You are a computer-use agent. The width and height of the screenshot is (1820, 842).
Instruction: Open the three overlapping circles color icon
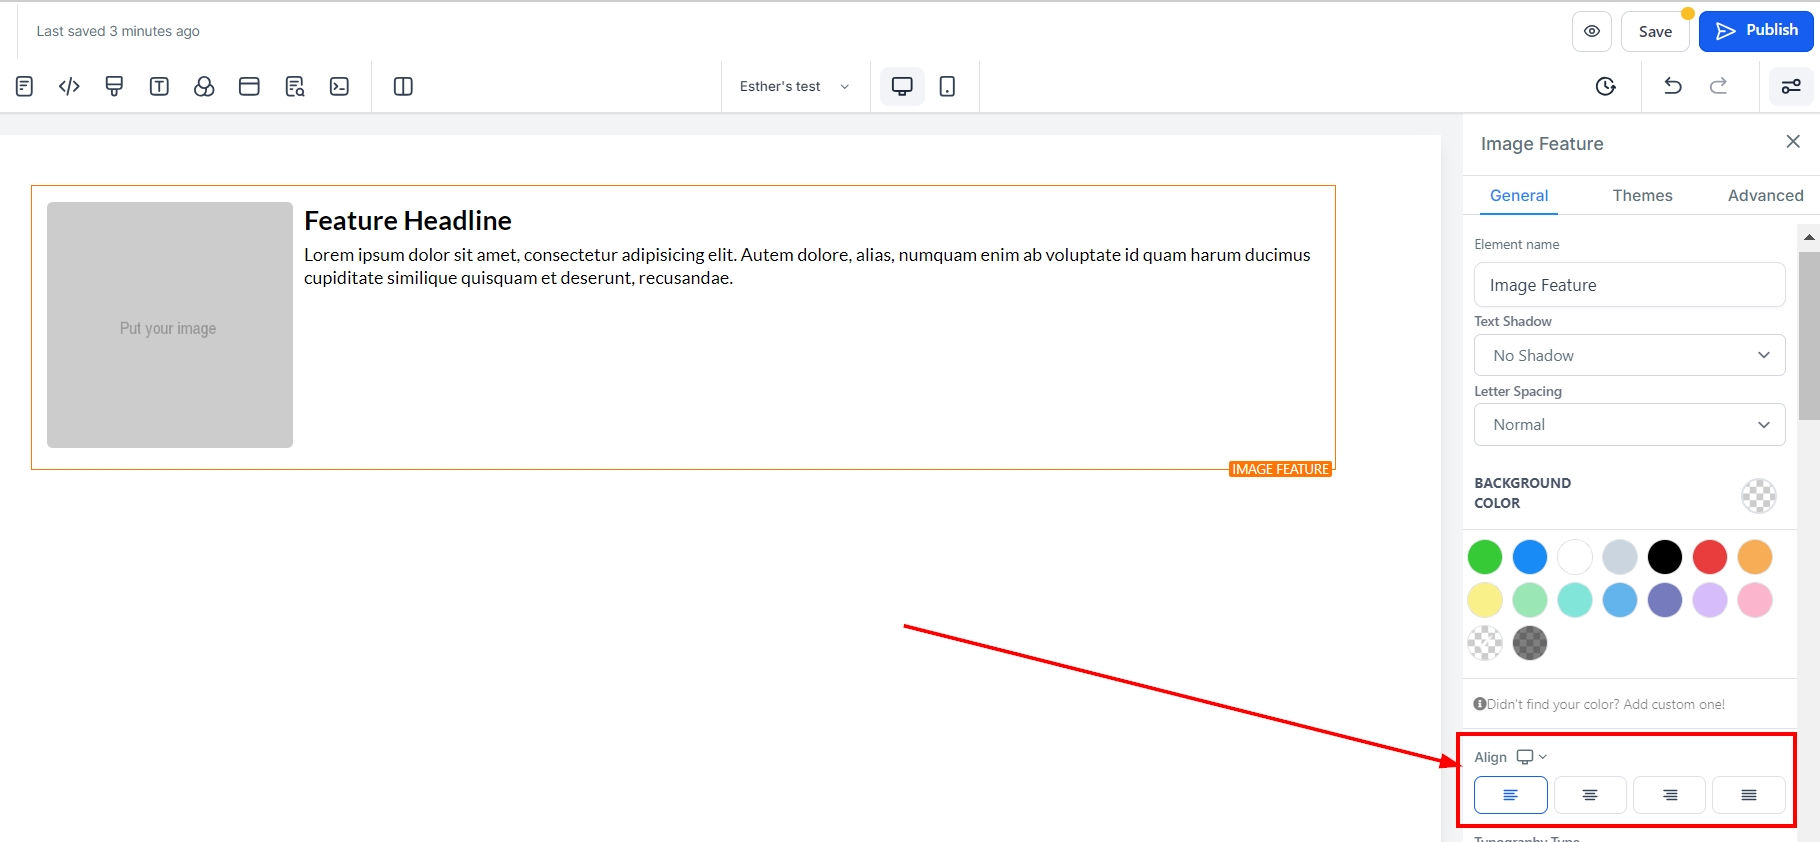pyautogui.click(x=204, y=87)
